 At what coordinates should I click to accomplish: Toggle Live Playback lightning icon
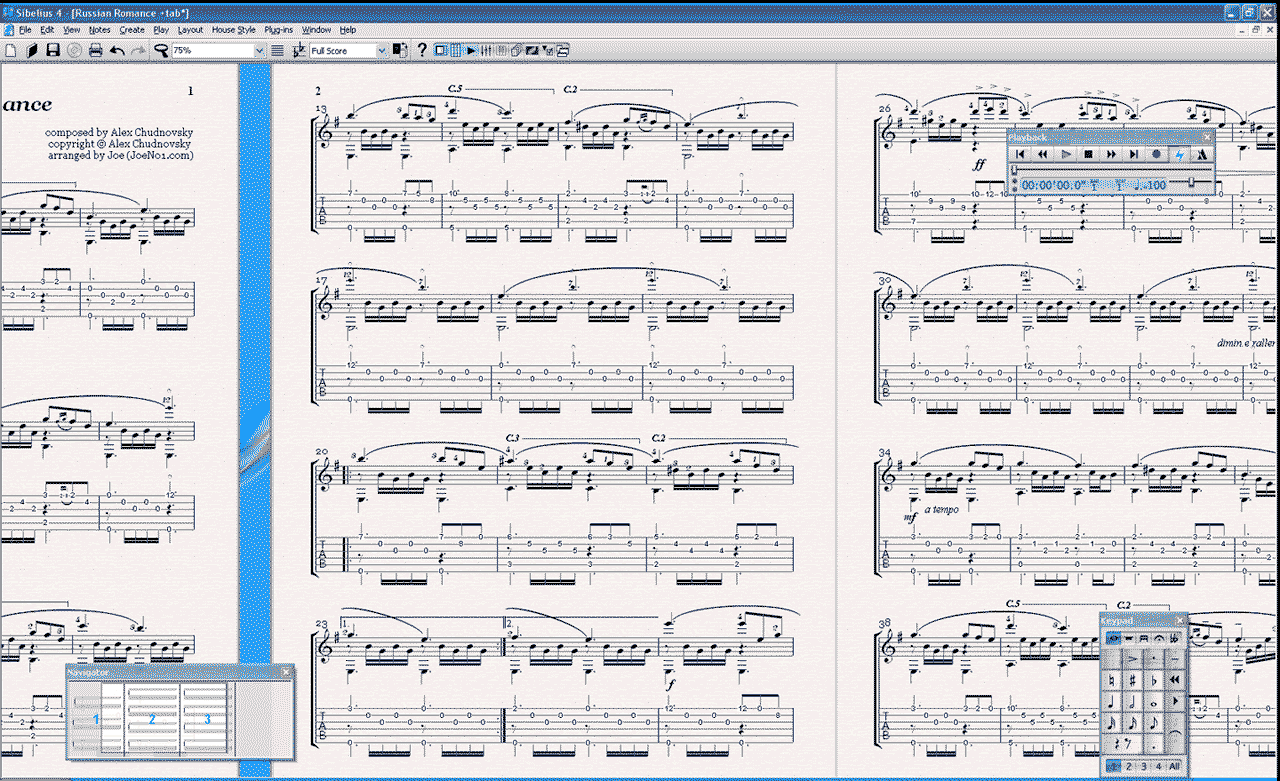(x=1180, y=154)
